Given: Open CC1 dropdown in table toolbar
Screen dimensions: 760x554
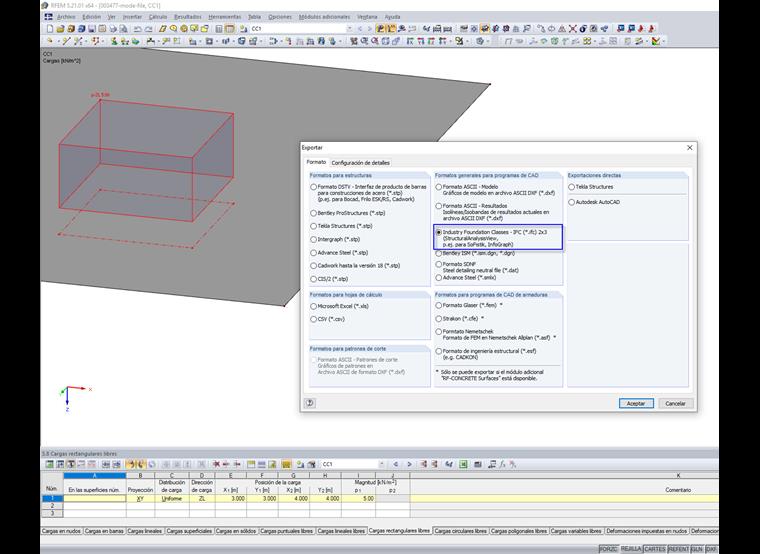Looking at the screenshot, I should pyautogui.click(x=381, y=464).
